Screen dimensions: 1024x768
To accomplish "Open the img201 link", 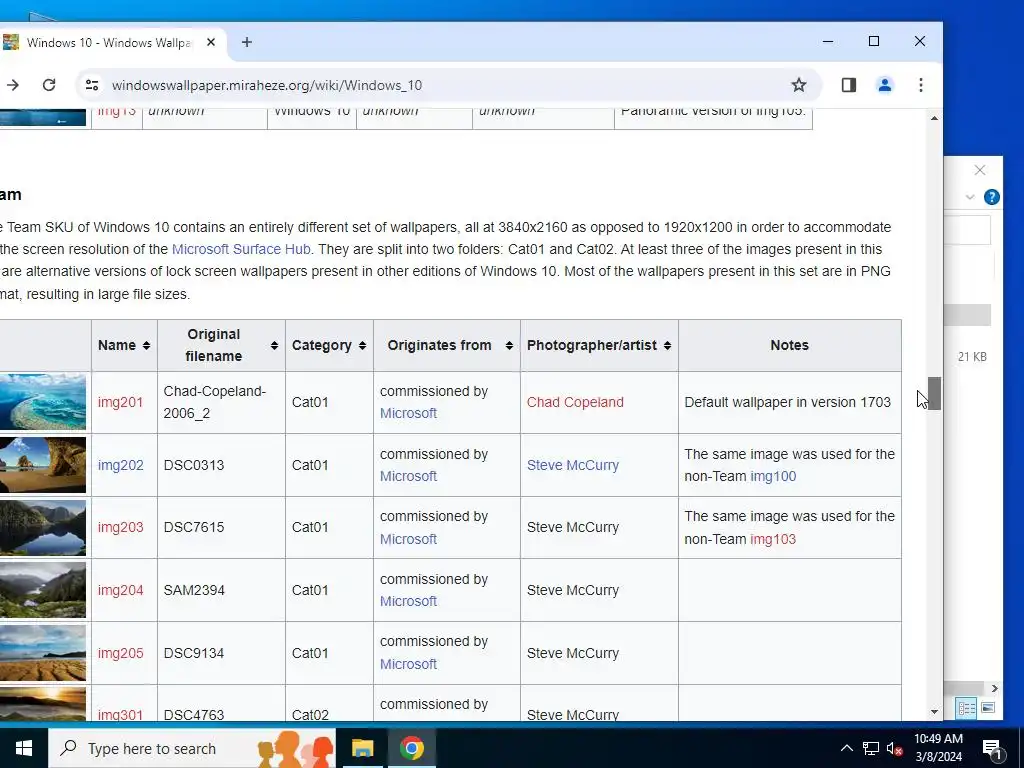I will click(x=120, y=402).
